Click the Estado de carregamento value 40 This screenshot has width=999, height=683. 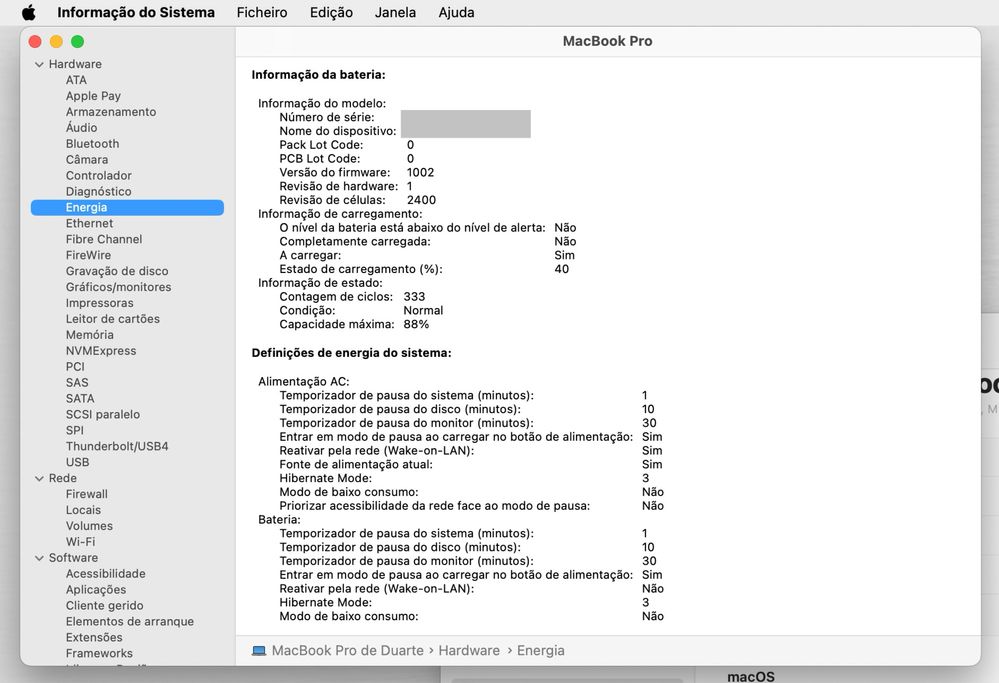click(x=561, y=269)
